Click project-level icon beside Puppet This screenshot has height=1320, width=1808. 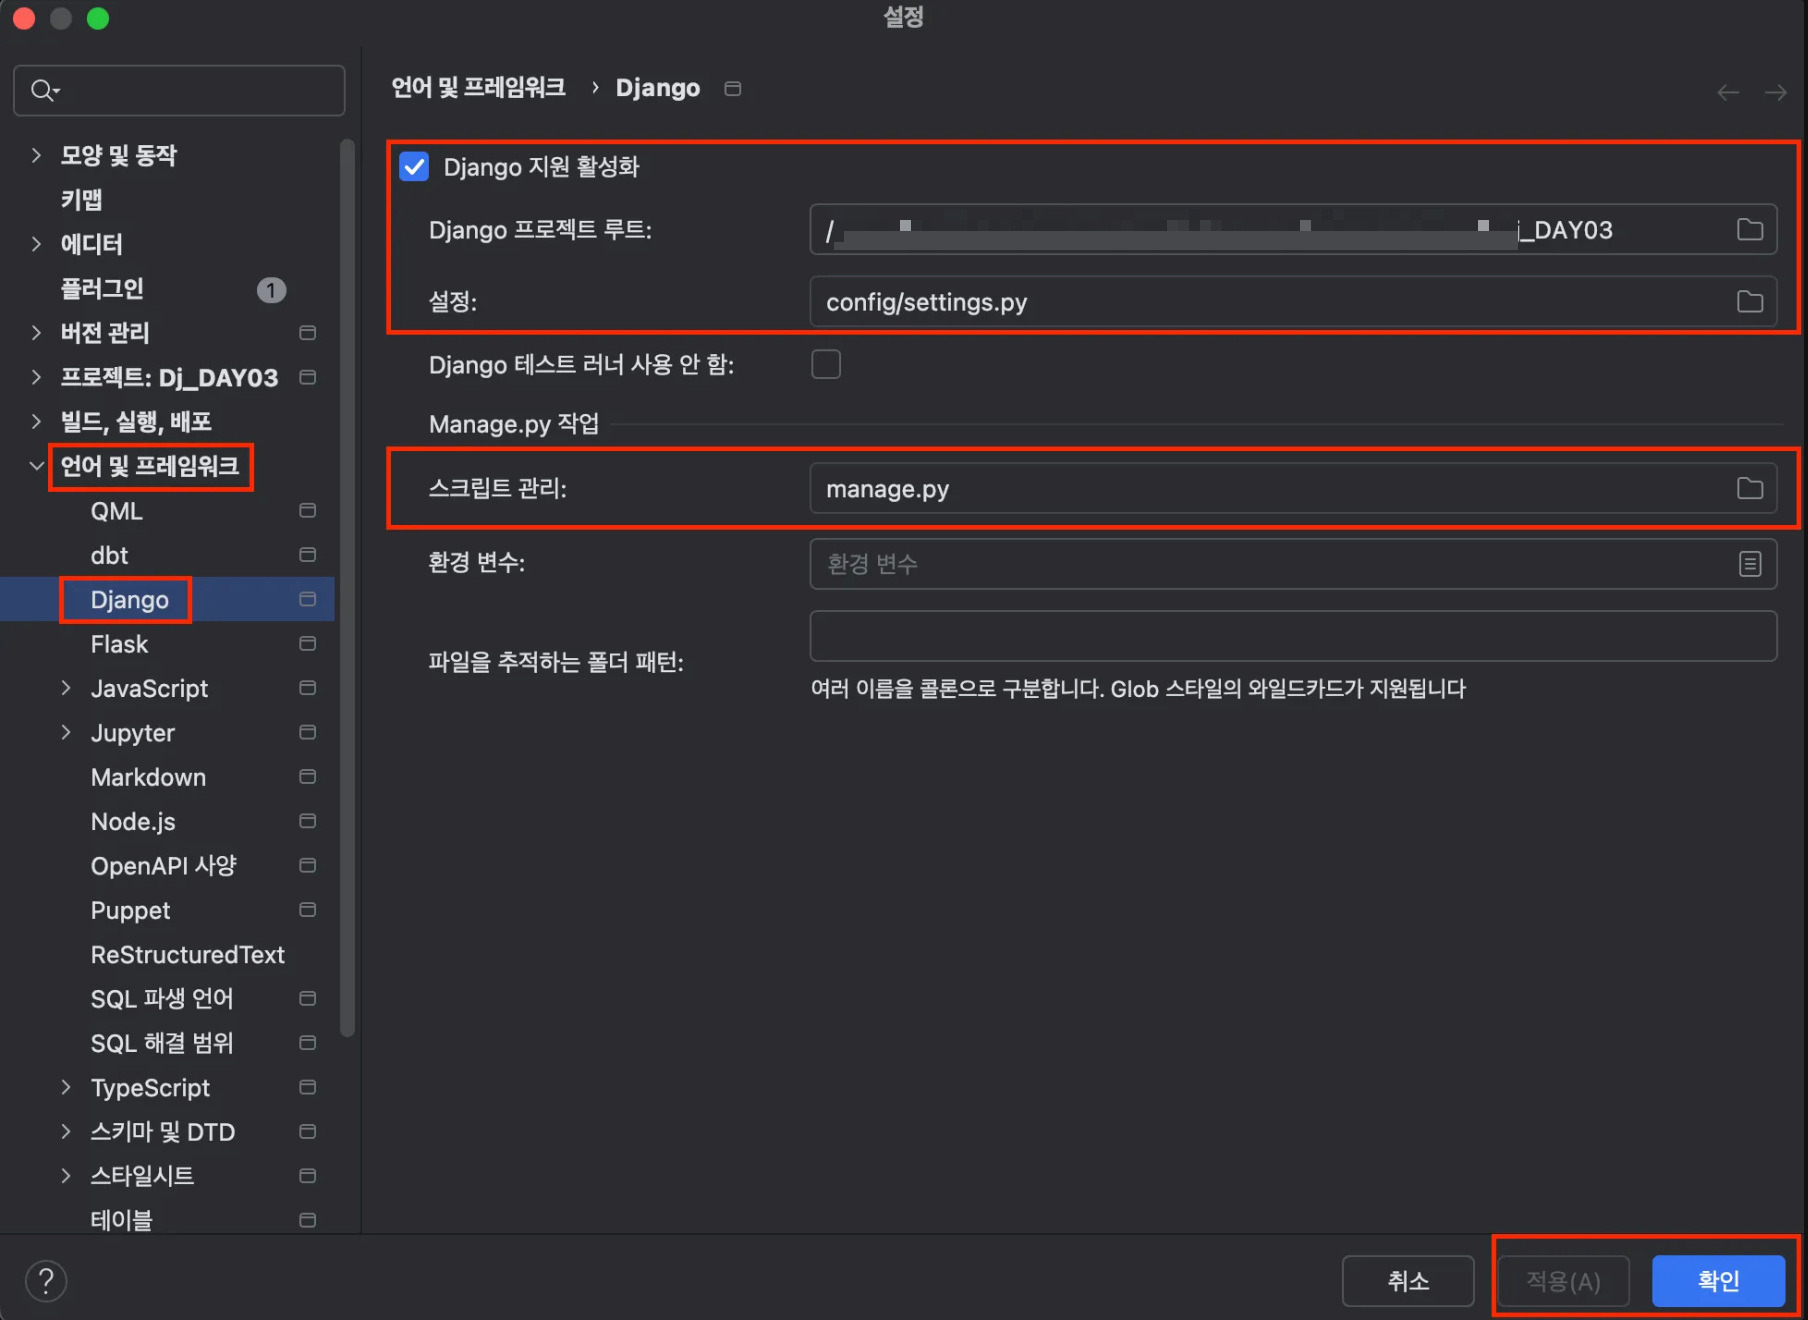coord(308,910)
